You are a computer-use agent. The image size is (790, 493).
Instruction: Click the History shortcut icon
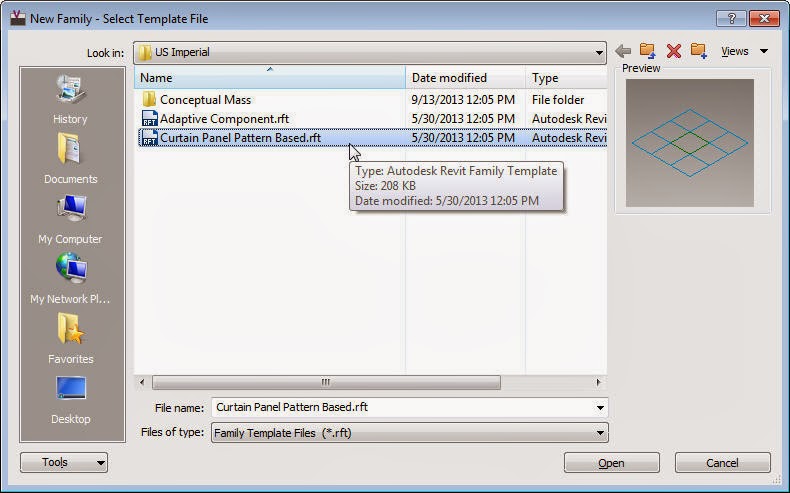[x=71, y=91]
